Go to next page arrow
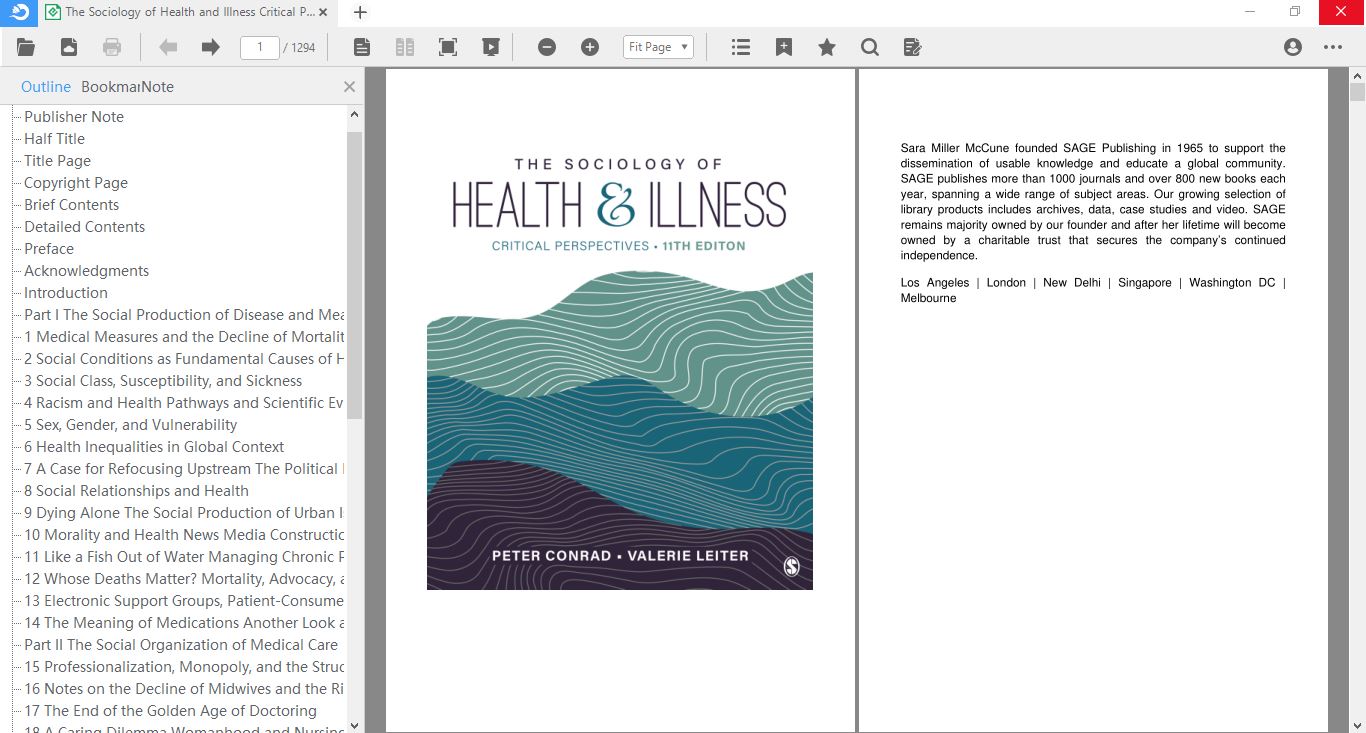The width and height of the screenshot is (1366, 733). click(210, 47)
